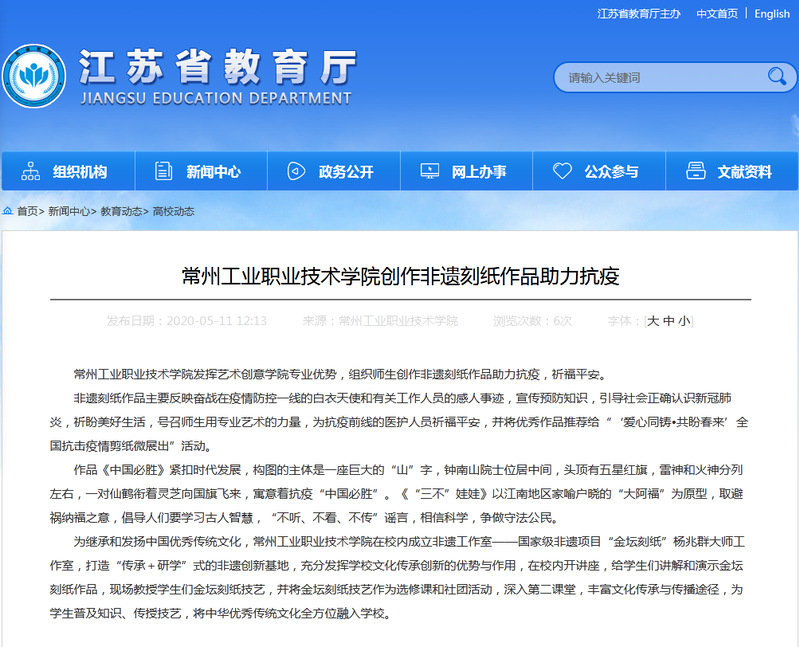Click the 公众参与 heart icon
This screenshot has width=799, height=647.
point(562,171)
